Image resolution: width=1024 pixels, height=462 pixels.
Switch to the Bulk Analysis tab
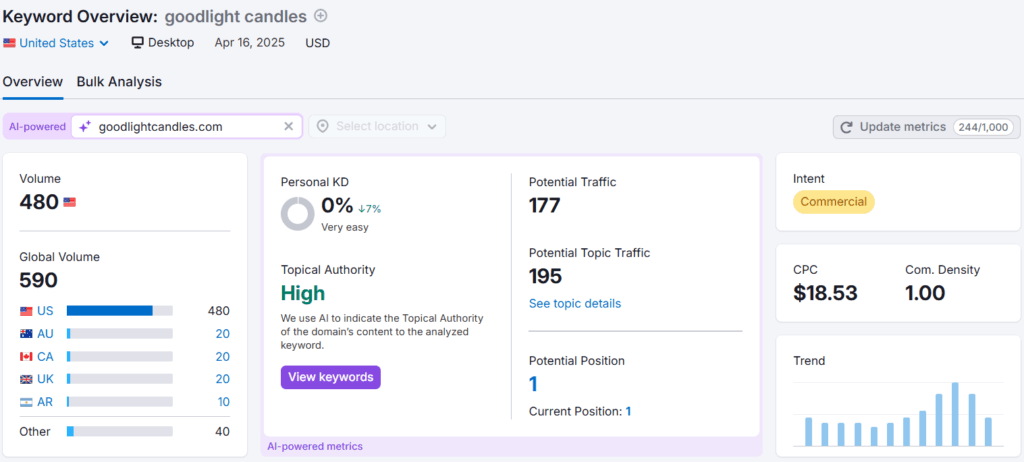tap(119, 82)
